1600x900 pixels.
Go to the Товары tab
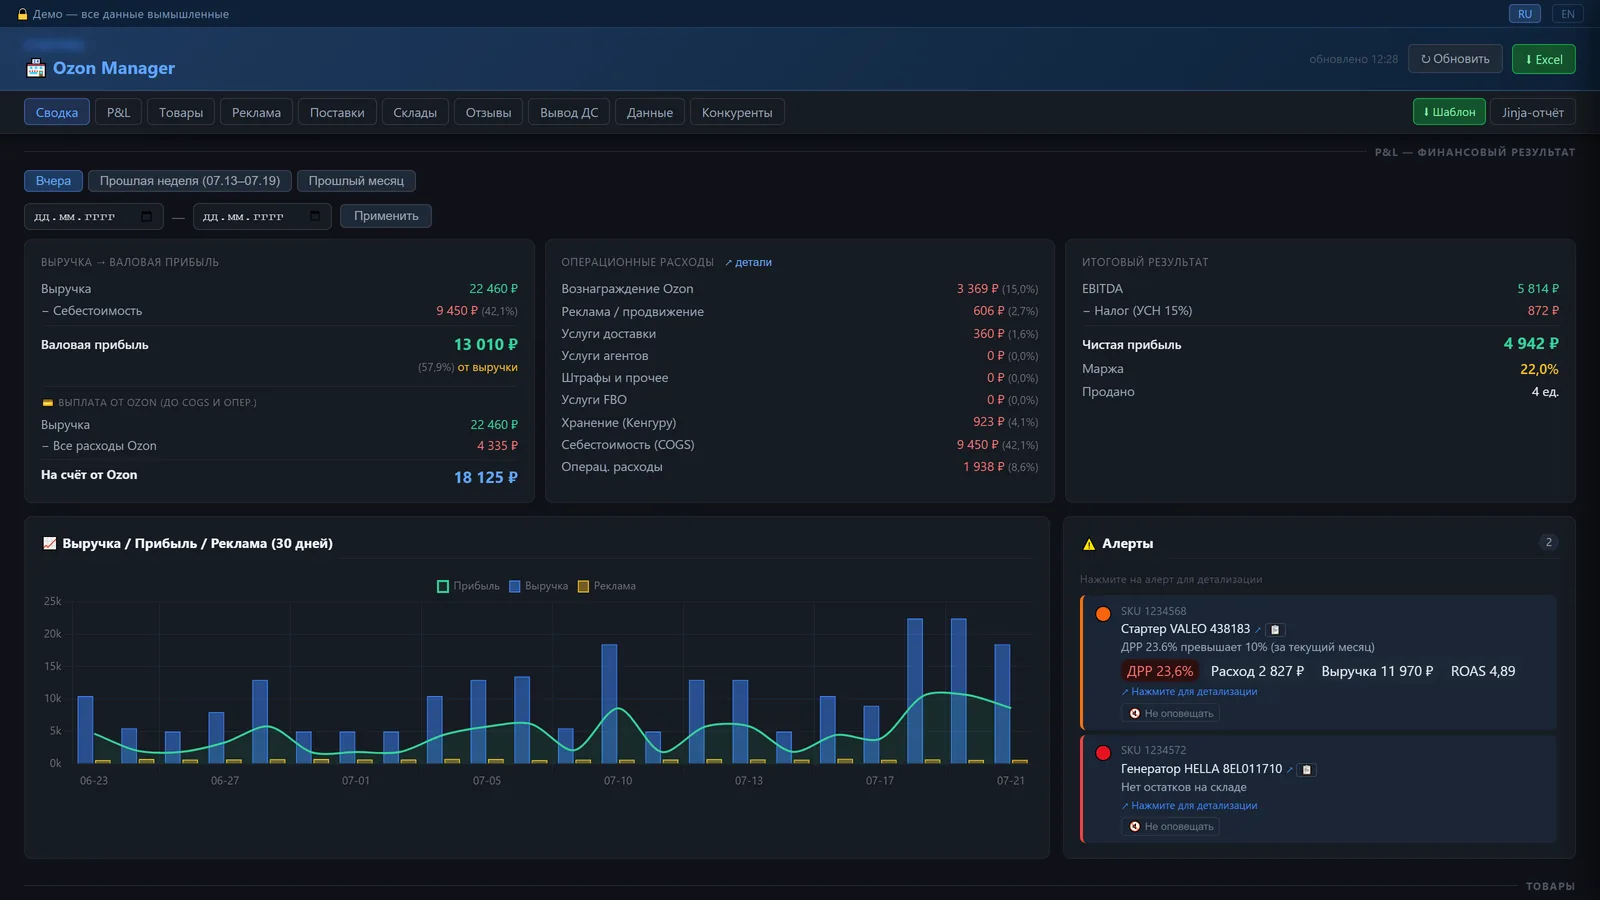click(181, 112)
